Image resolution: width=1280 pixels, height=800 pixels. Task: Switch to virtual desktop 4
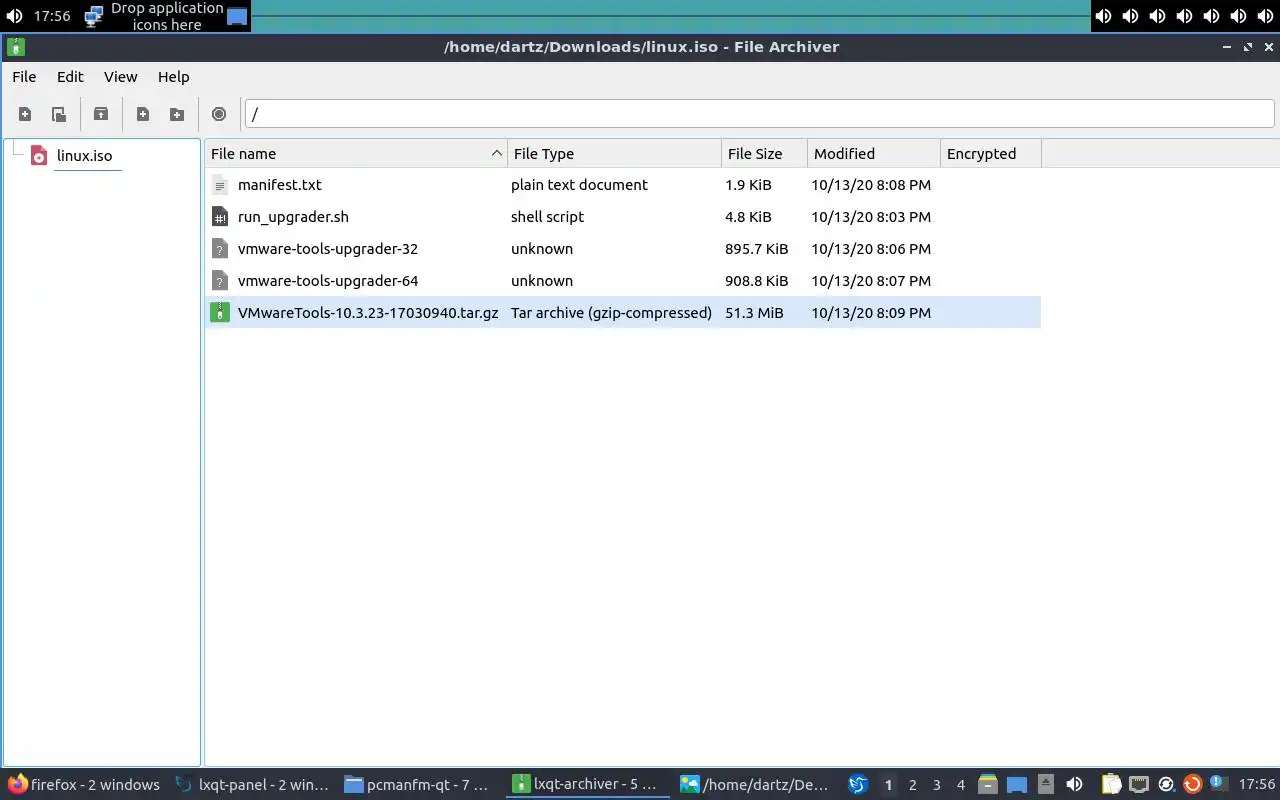[x=960, y=785]
